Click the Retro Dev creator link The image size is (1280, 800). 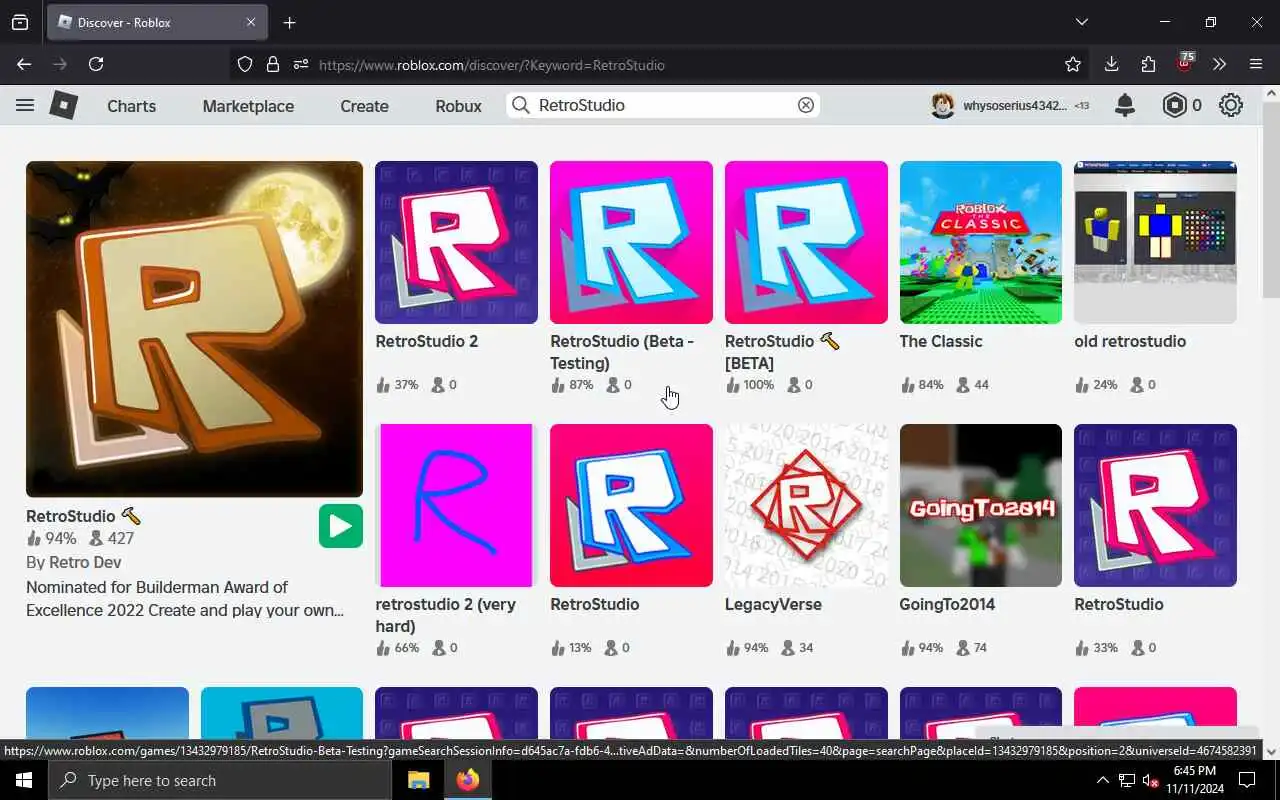click(x=85, y=562)
